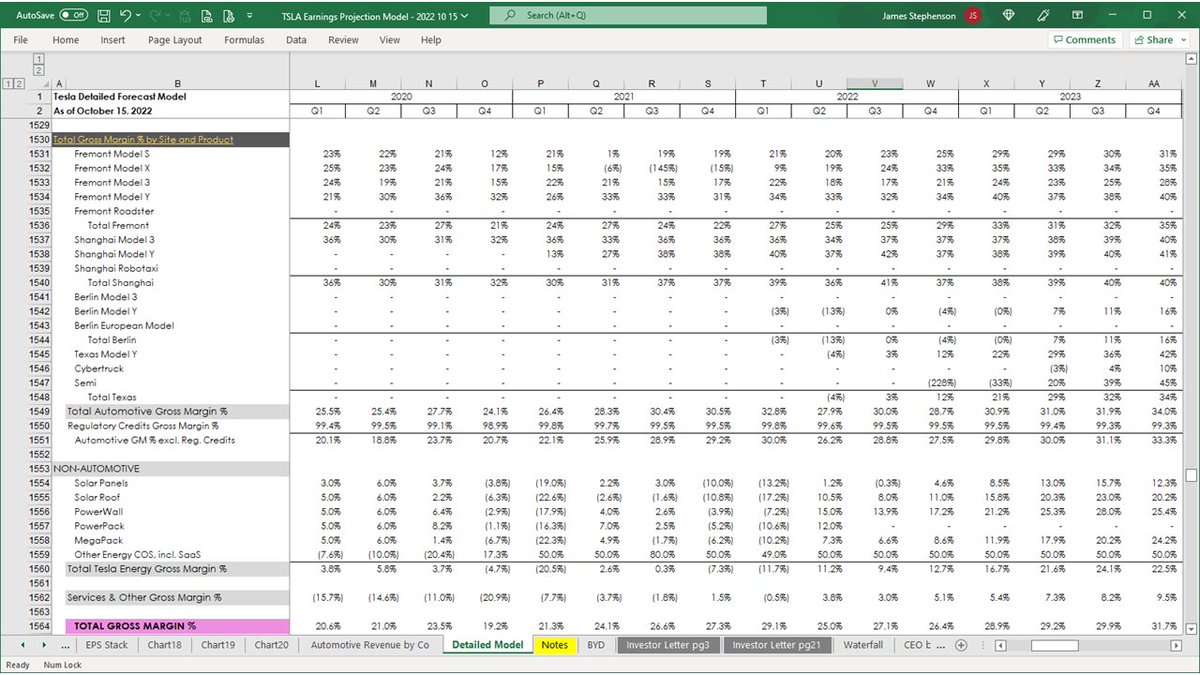This screenshot has width=1200, height=675.
Task: Select column V header
Action: pos(875,84)
